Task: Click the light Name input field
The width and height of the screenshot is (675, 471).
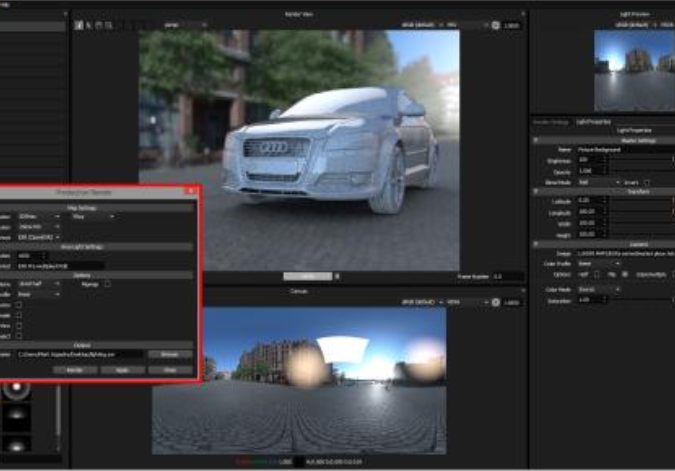Action: pyautogui.click(x=626, y=150)
